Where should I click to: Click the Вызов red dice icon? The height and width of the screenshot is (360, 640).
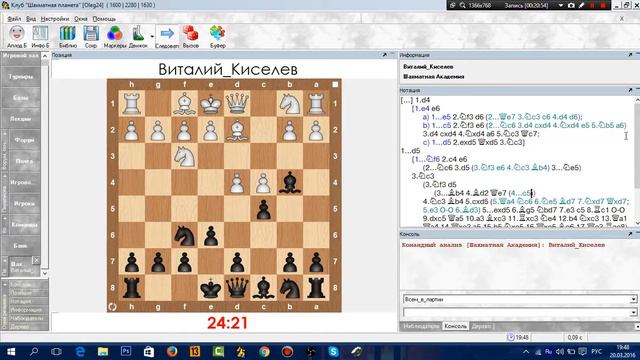pyautogui.click(x=191, y=36)
